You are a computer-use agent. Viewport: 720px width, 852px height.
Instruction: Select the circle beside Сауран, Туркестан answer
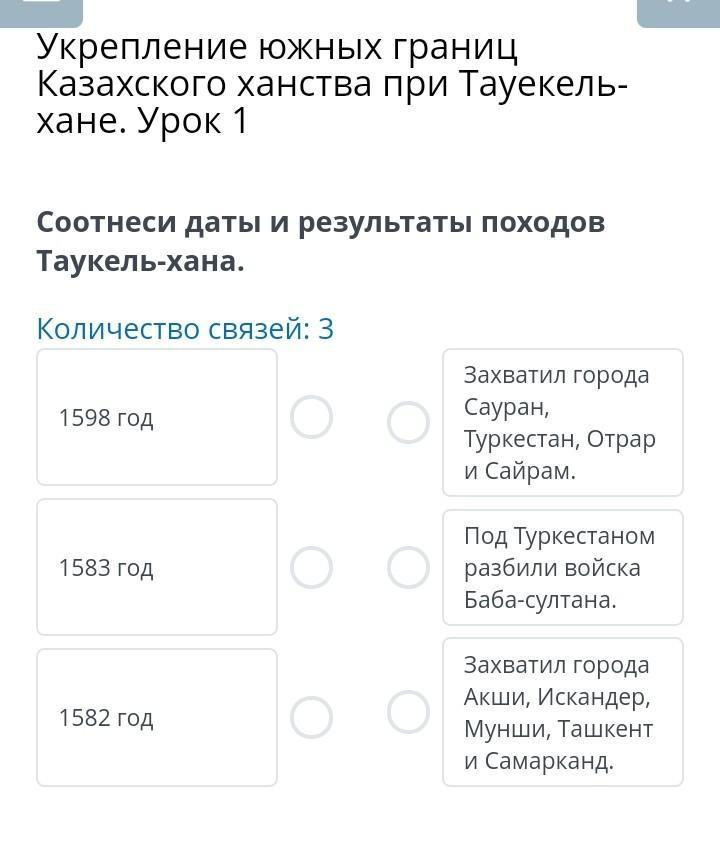coord(408,422)
